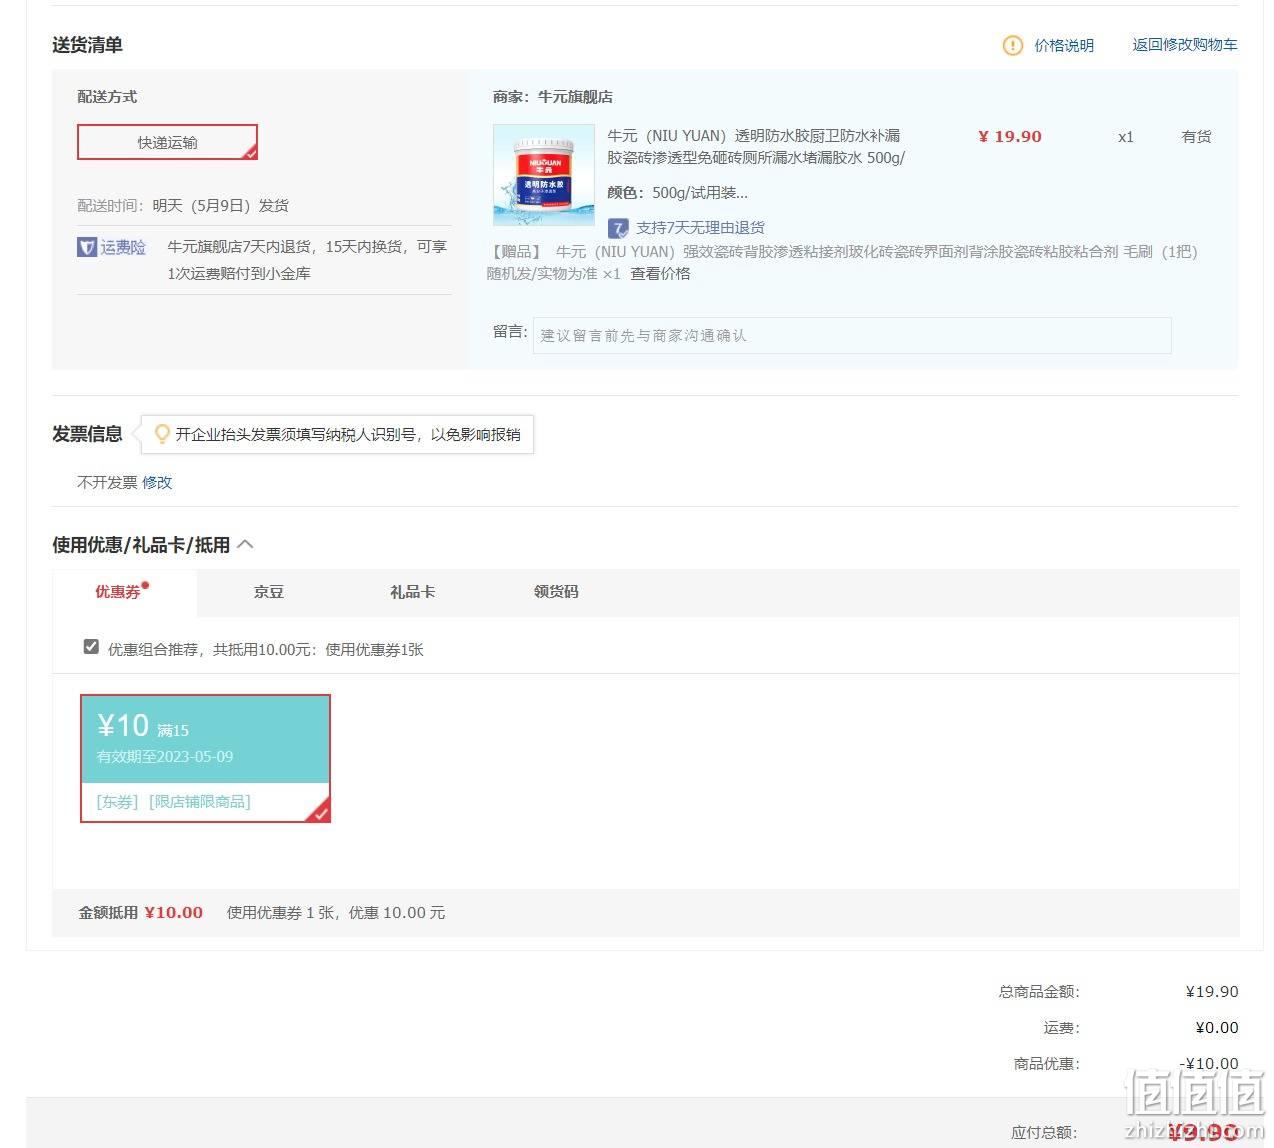Open the 牛元 透明防水胶 product title

pos(756,146)
